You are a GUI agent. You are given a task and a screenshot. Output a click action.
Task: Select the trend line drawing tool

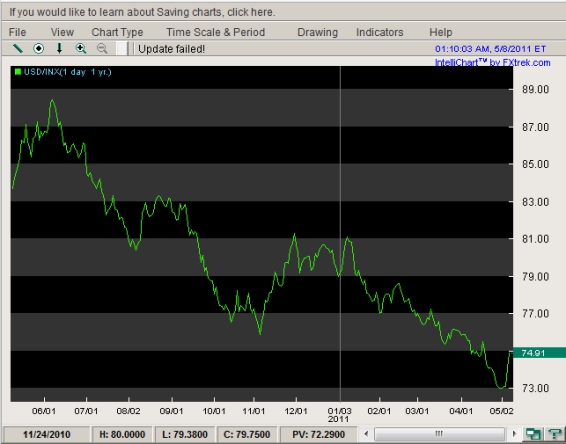click(x=18, y=48)
